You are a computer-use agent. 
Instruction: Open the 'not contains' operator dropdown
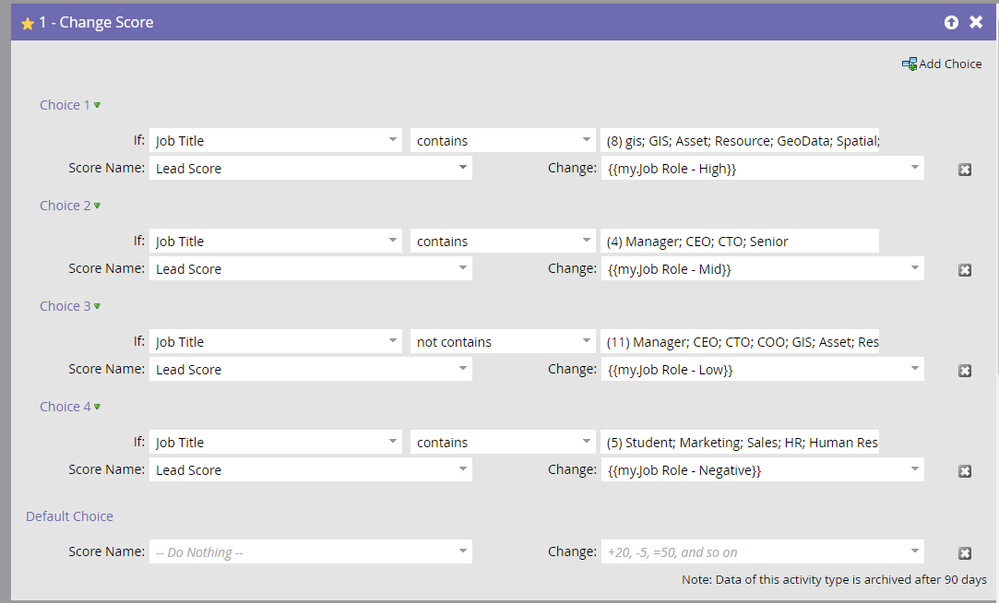(x=586, y=342)
